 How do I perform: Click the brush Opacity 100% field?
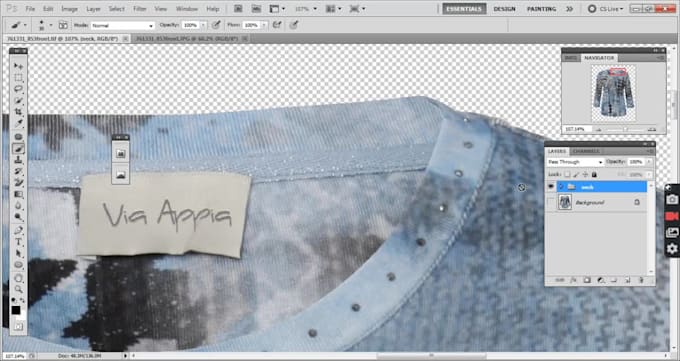pyautogui.click(x=190, y=25)
